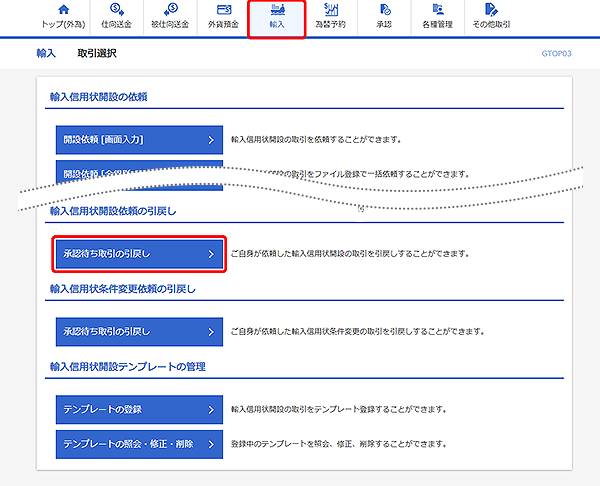Image resolution: width=600 pixels, height=486 pixels.
Task: Select the 各種管理 menu label
Action: pyautogui.click(x=437, y=24)
